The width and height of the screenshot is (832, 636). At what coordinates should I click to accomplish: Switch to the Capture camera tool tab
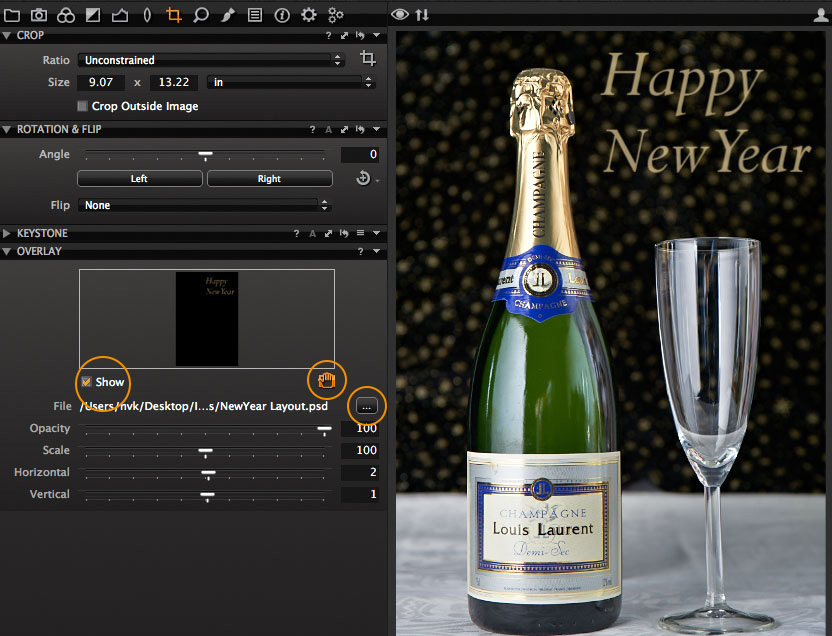pos(39,15)
